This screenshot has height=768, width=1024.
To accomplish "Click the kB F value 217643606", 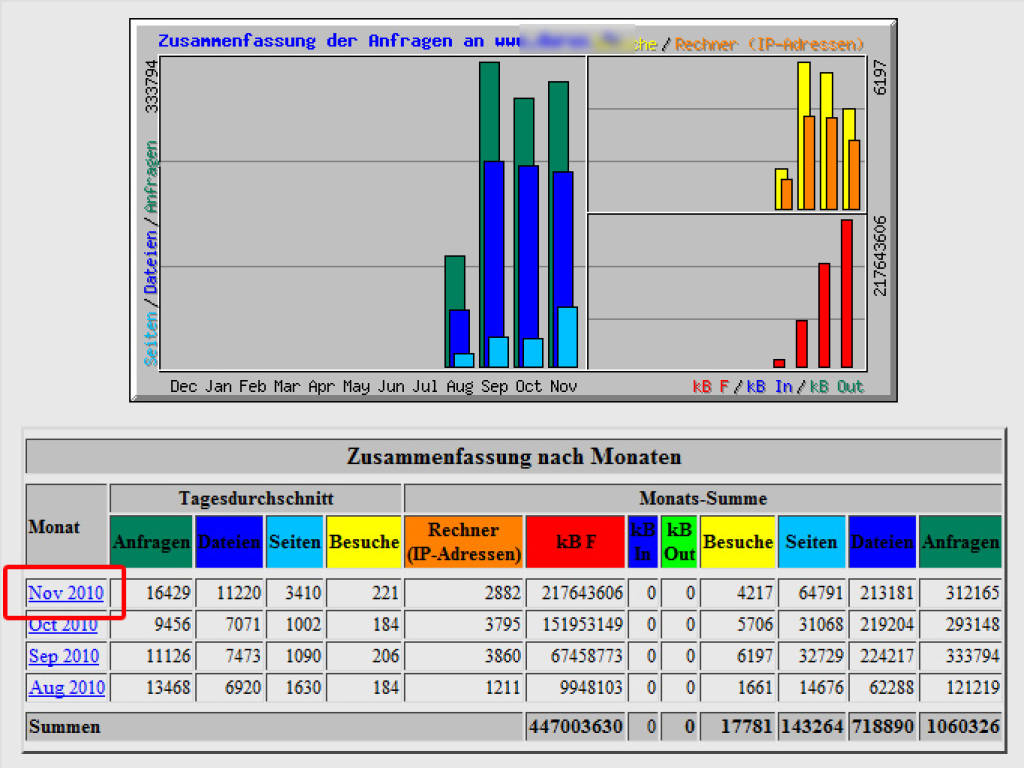I will click(582, 593).
